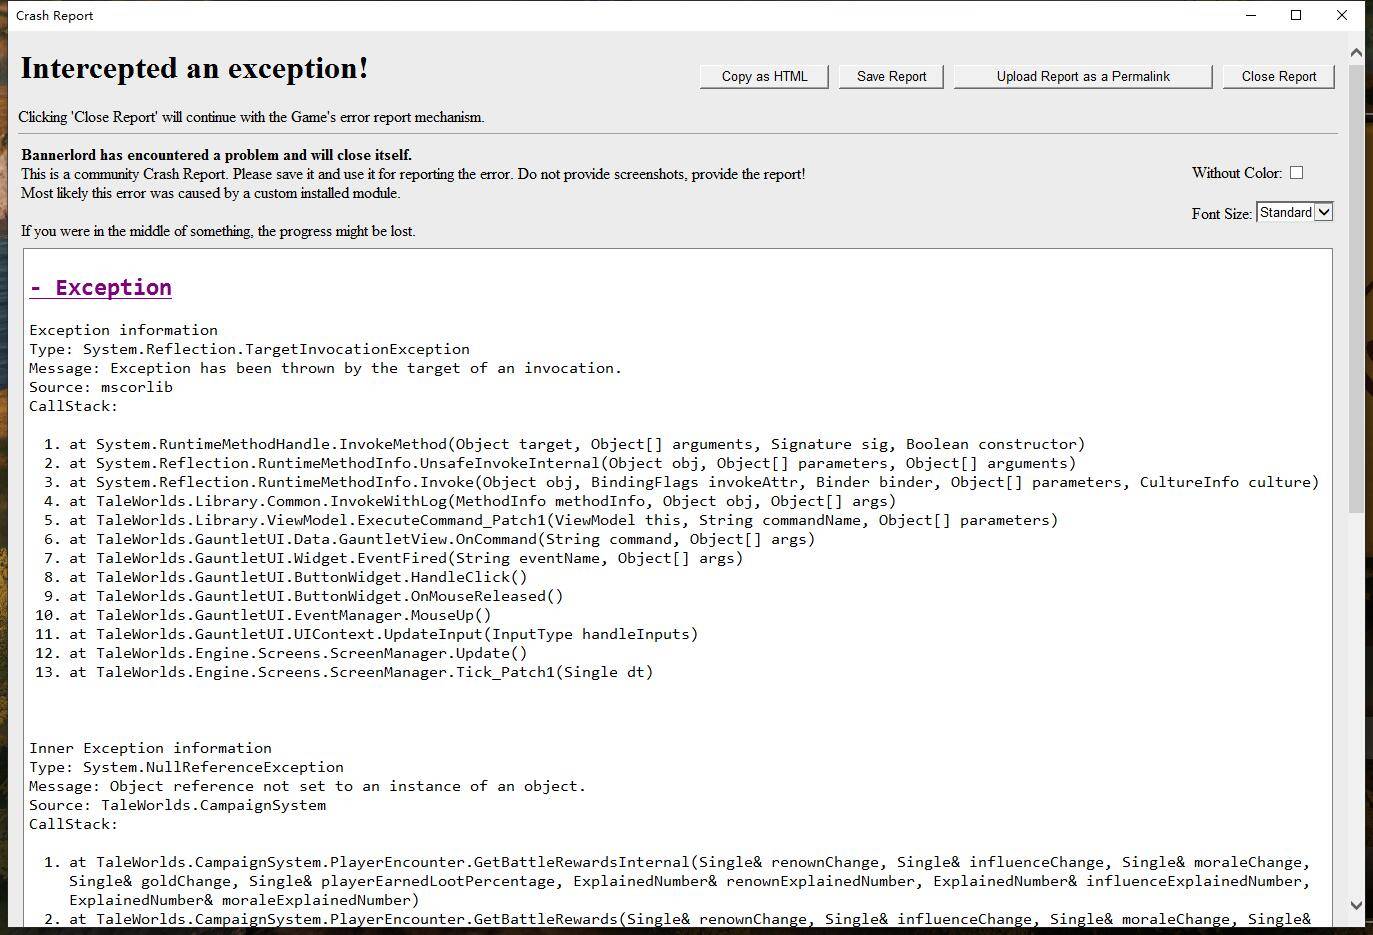Click call stack line ViewModel.ExecuteCommand_Patch1
Viewport: 1373px width, 935px height.
tap(563, 520)
